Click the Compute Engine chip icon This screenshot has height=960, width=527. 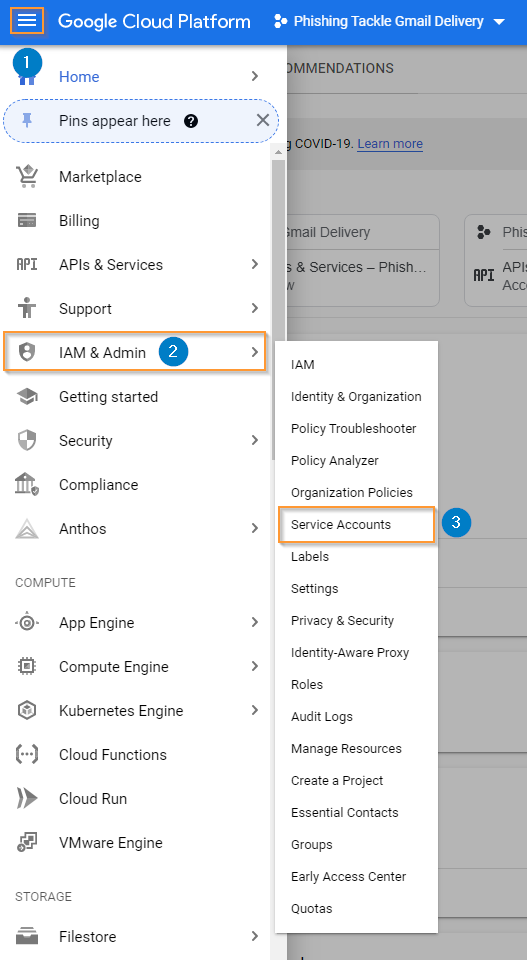[x=27, y=667]
